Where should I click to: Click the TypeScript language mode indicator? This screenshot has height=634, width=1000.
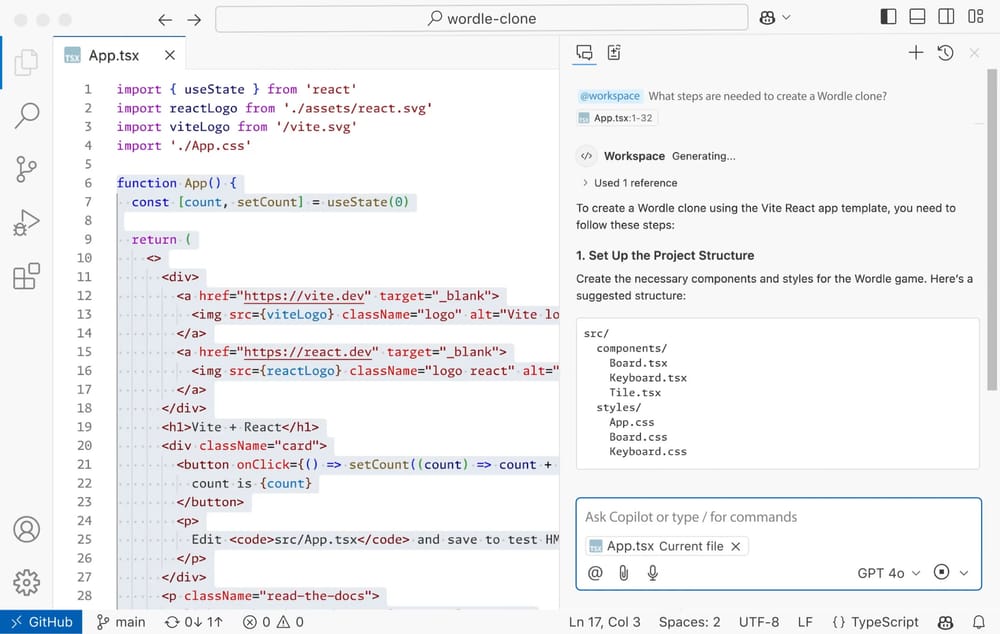click(x=875, y=622)
